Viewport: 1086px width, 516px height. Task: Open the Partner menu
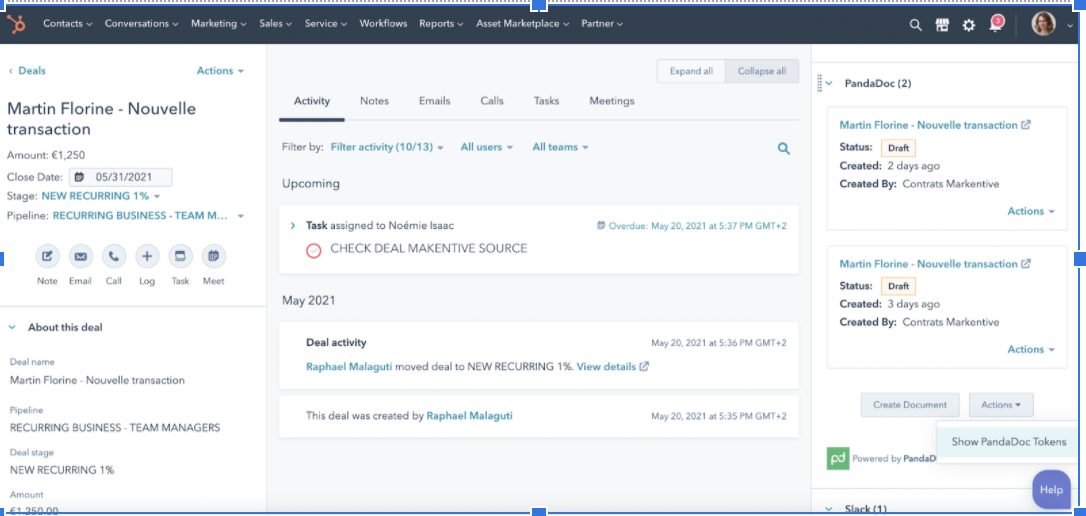[x=602, y=24]
